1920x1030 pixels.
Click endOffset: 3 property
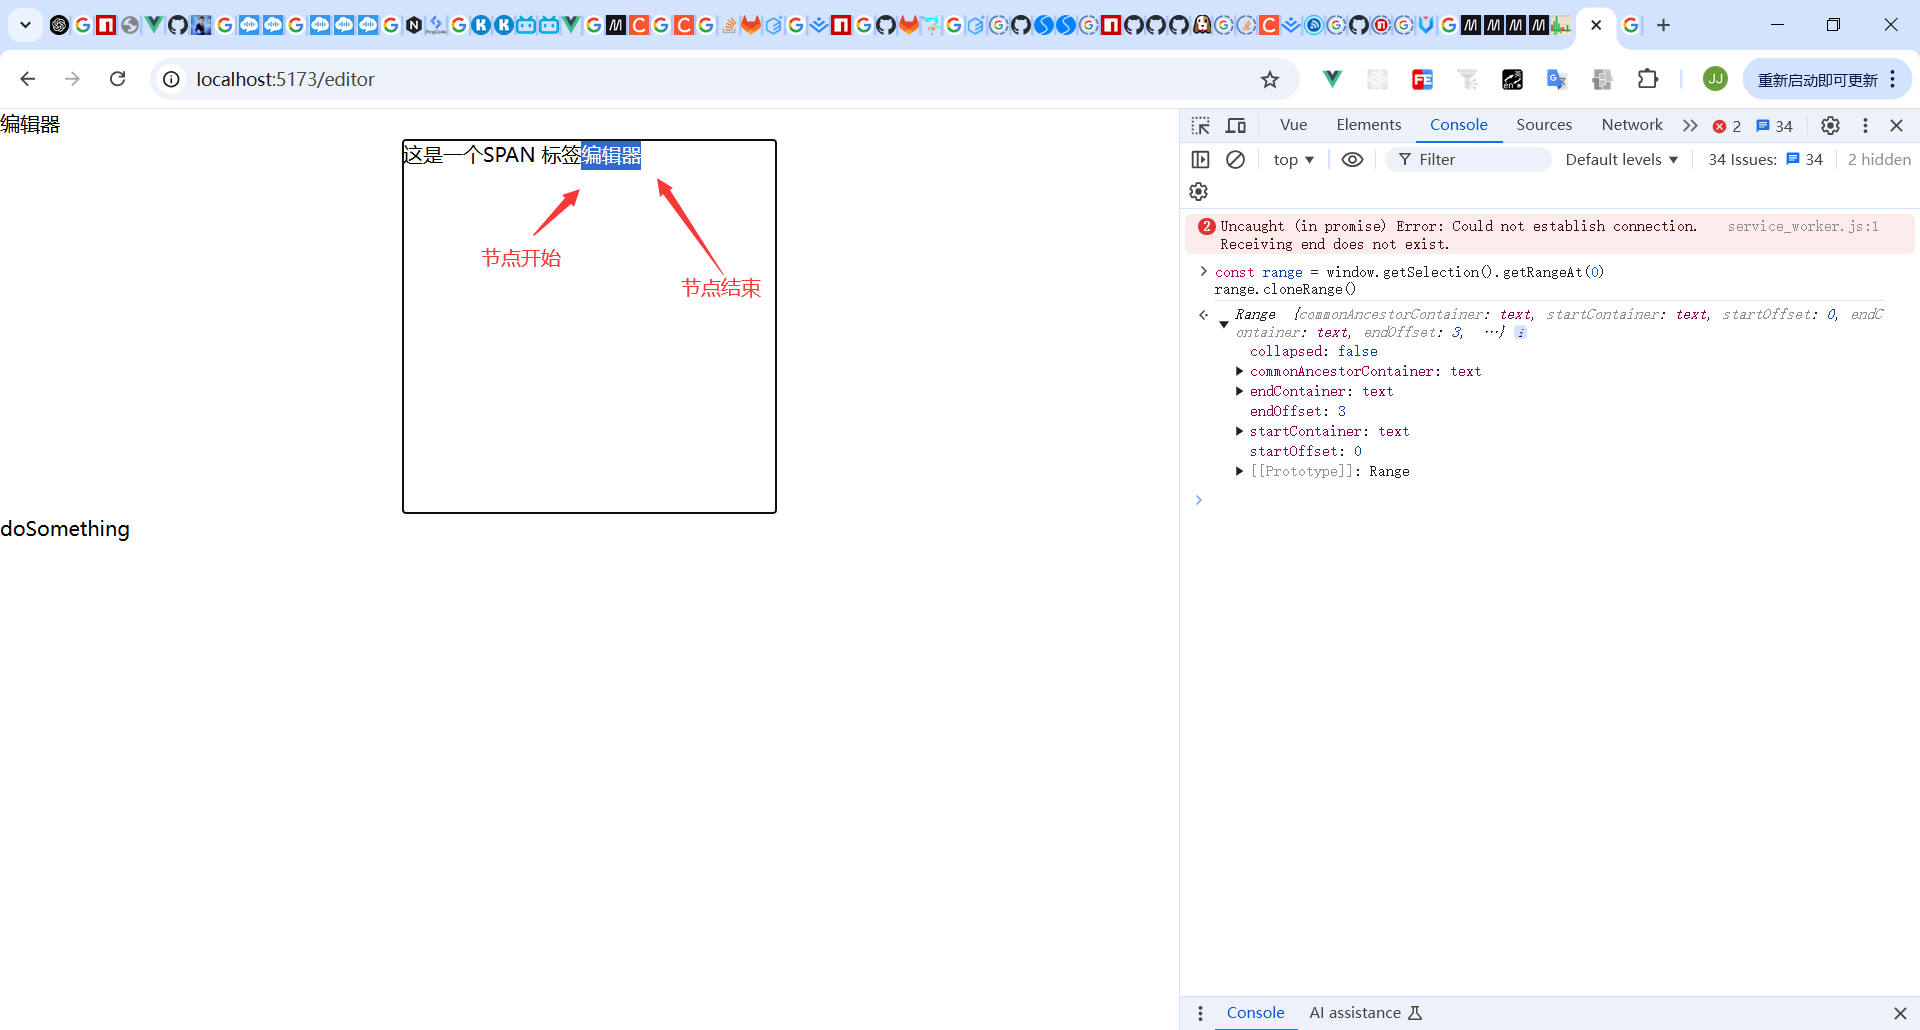coord(1297,412)
